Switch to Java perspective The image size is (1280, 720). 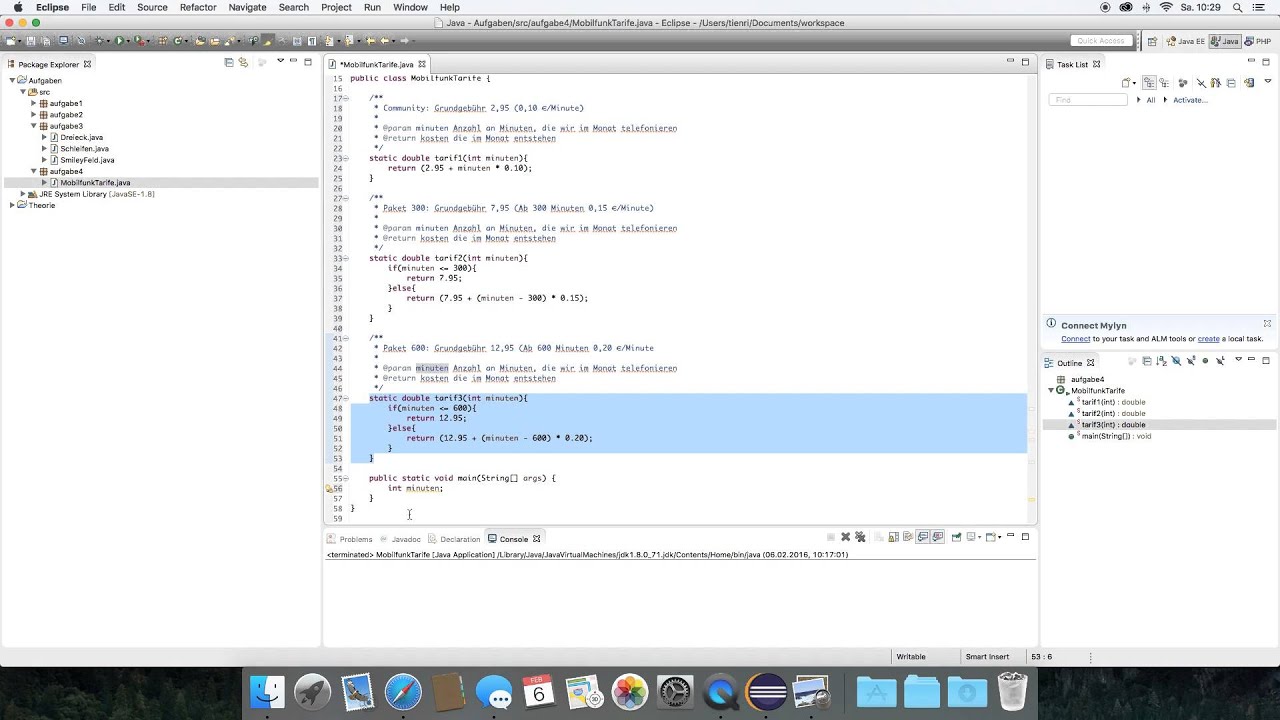[1225, 41]
